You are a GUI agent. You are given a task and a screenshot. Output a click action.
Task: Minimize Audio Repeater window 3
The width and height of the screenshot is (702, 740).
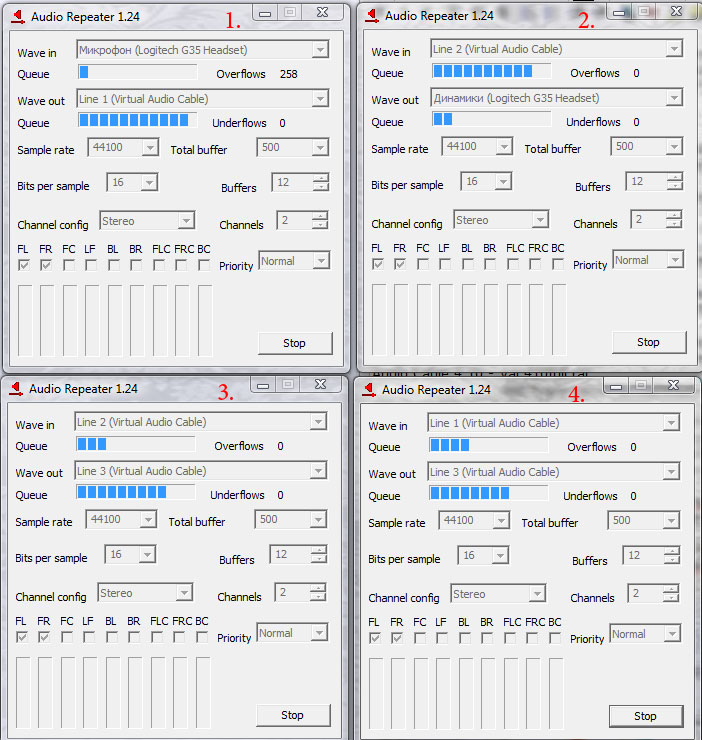pos(263,384)
